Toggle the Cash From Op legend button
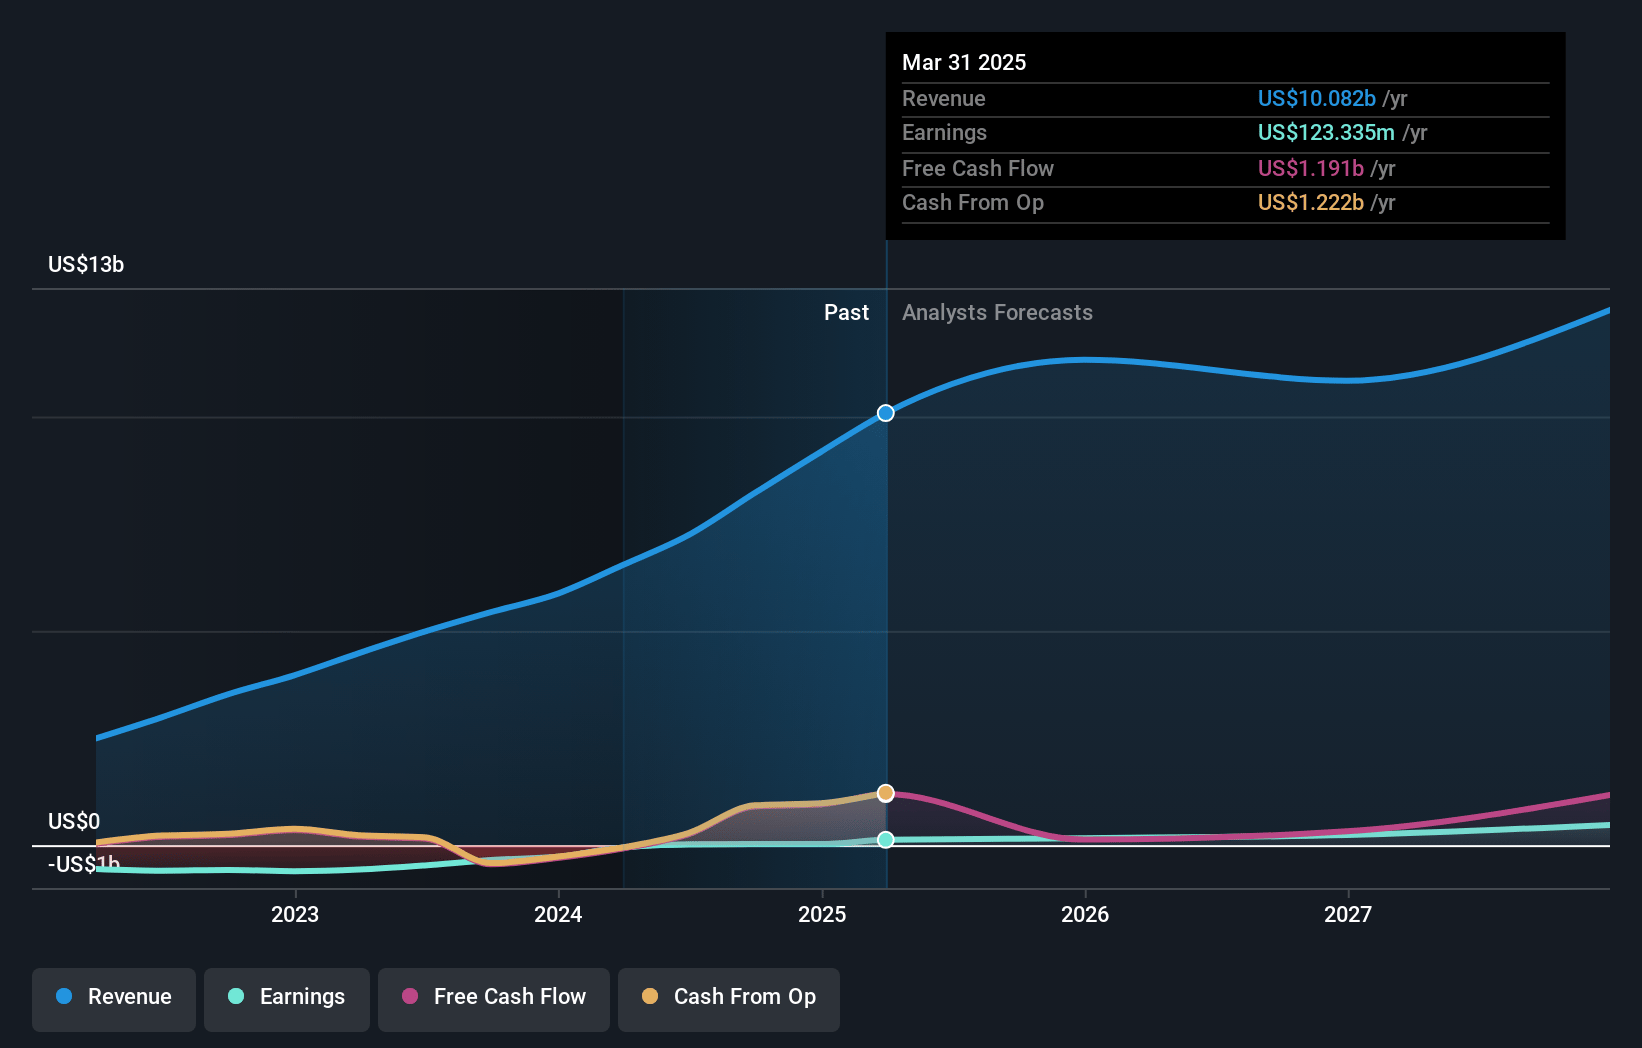Image resolution: width=1642 pixels, height=1048 pixels. tap(729, 999)
